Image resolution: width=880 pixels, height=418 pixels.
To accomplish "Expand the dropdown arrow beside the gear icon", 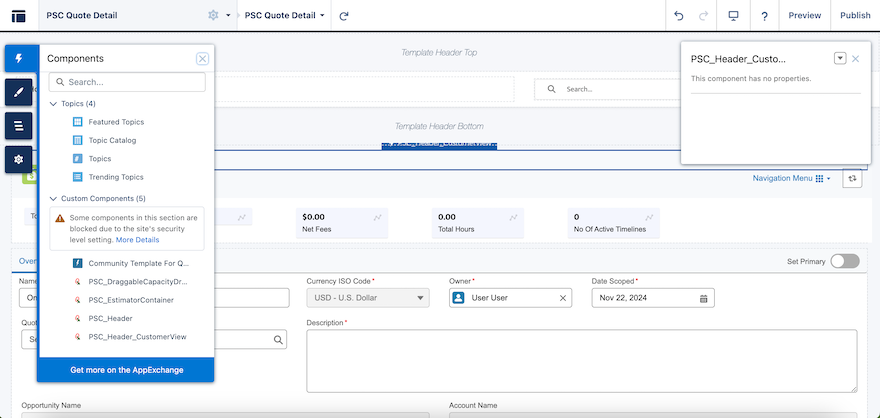I will pyautogui.click(x=228, y=16).
